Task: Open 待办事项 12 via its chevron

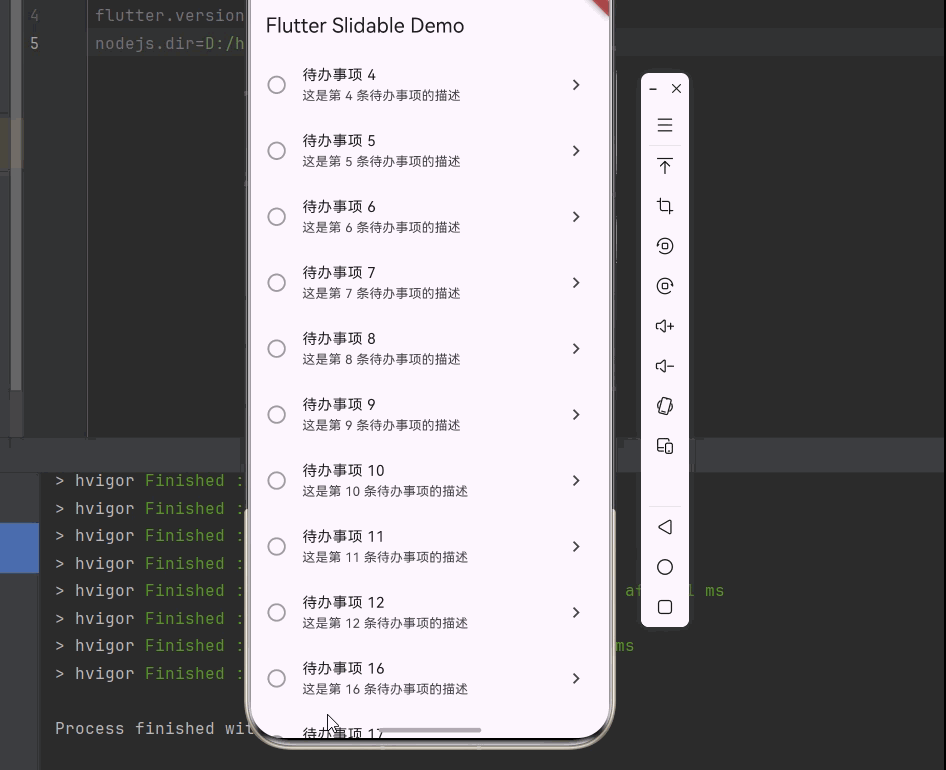Action: [576, 612]
